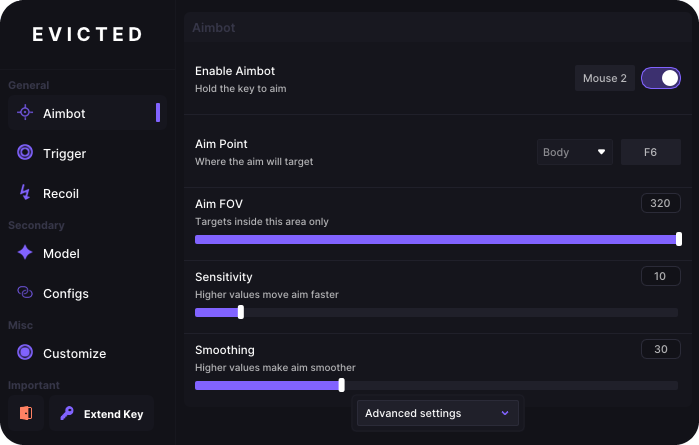Click the key icon on Extend Key
Viewport: 699px width, 445px height.
click(67, 413)
